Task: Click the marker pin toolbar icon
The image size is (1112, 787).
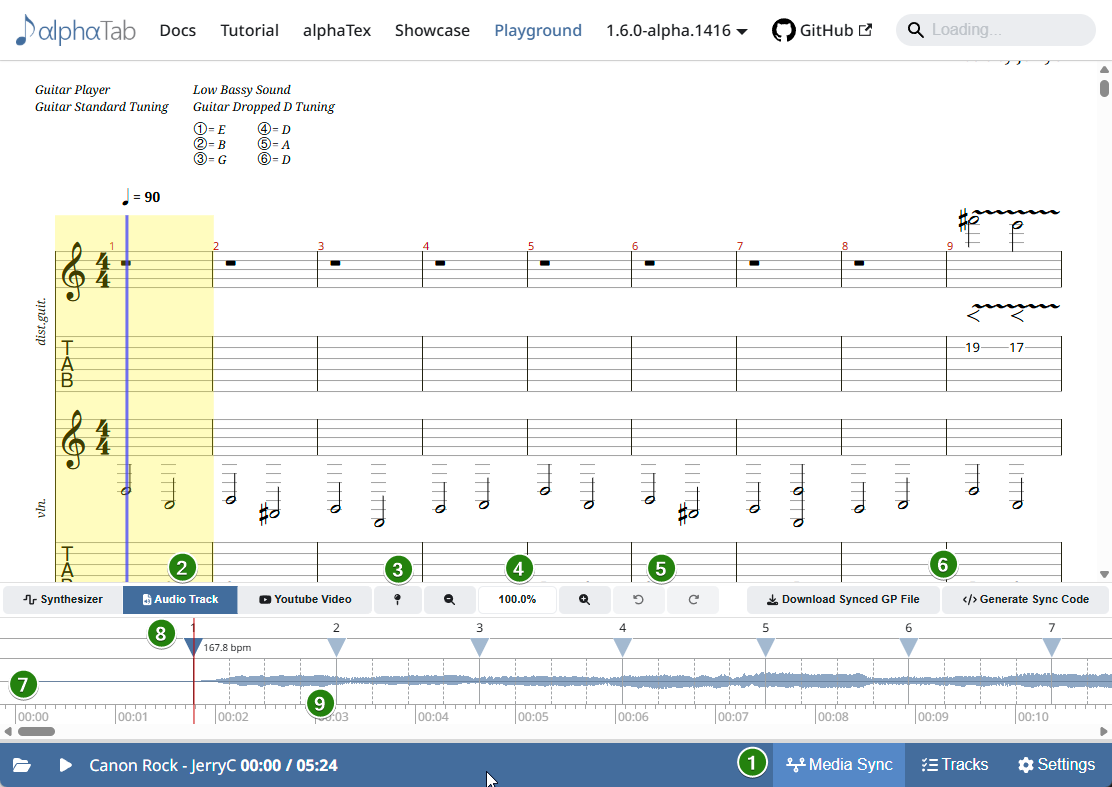Action: [397, 599]
